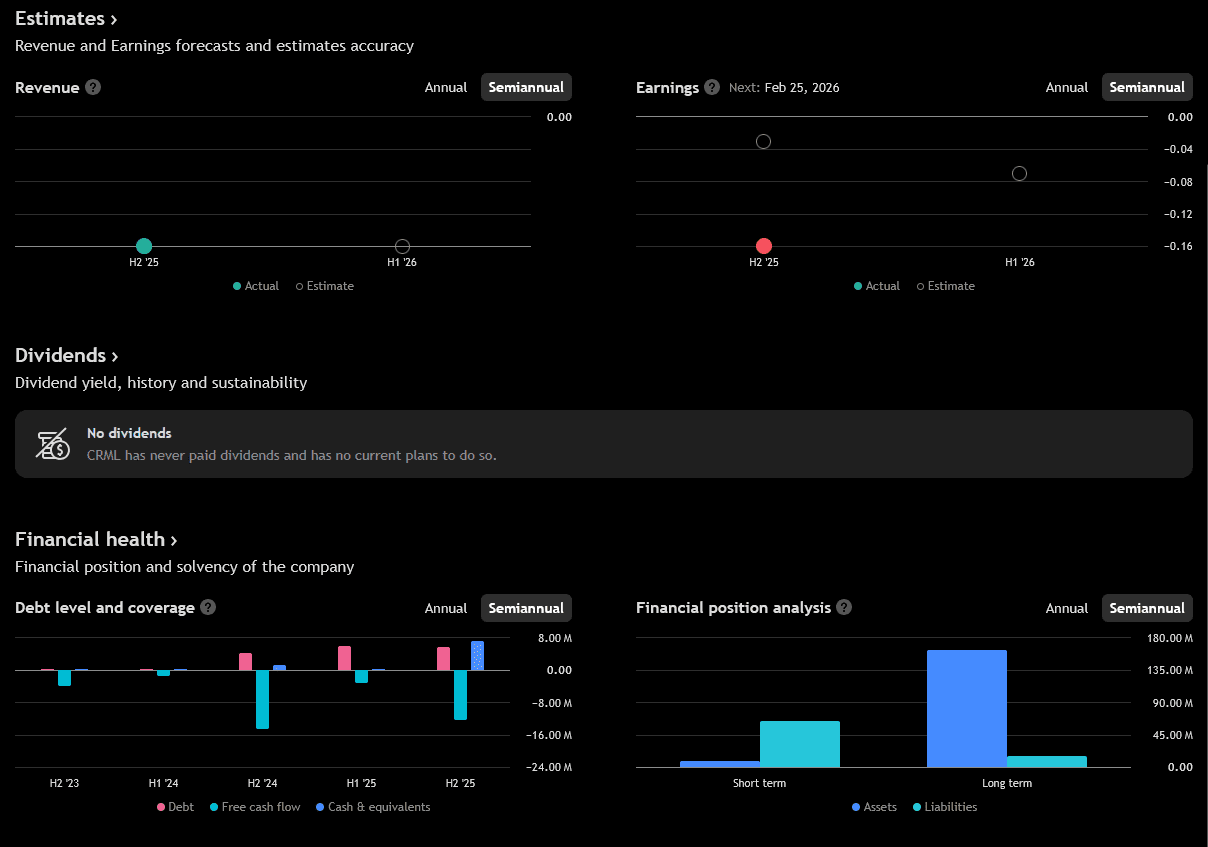The height and width of the screenshot is (847, 1208).
Task: Click the red H2 '25 actual earnings dot
Action: [764, 246]
